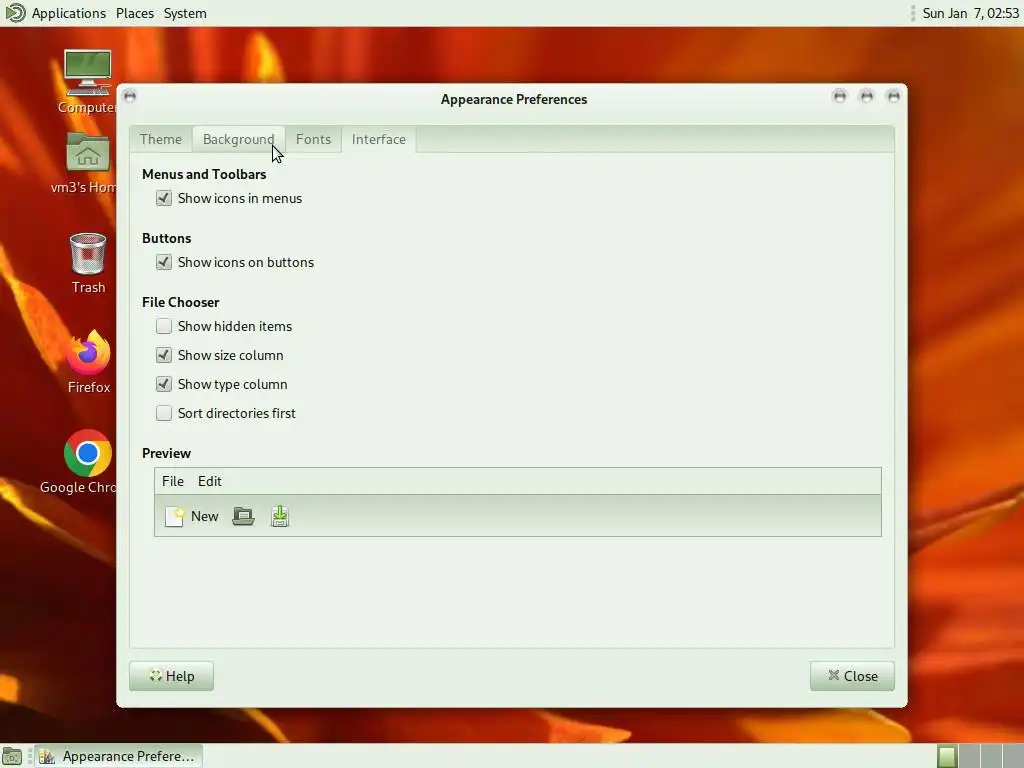
Task: Select the Computer desktop icon
Action: click(x=88, y=81)
